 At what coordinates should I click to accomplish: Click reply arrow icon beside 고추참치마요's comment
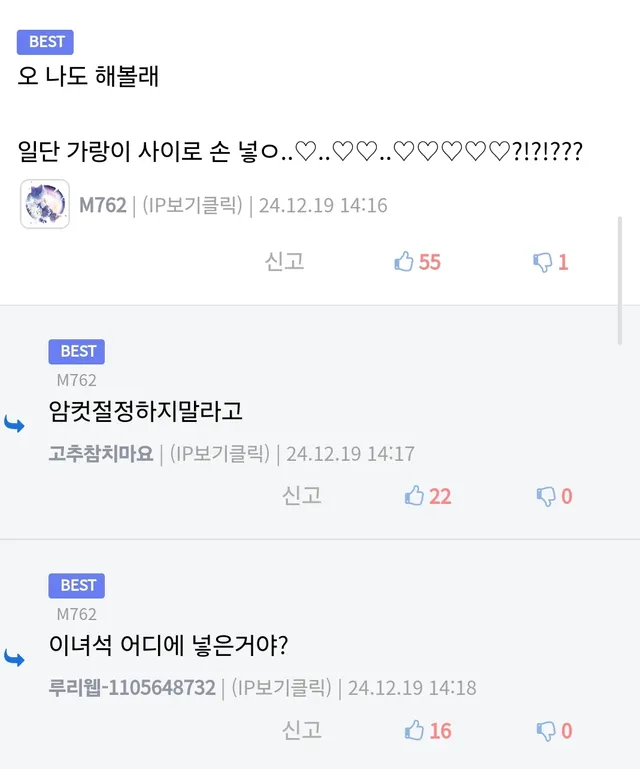tap(14, 424)
